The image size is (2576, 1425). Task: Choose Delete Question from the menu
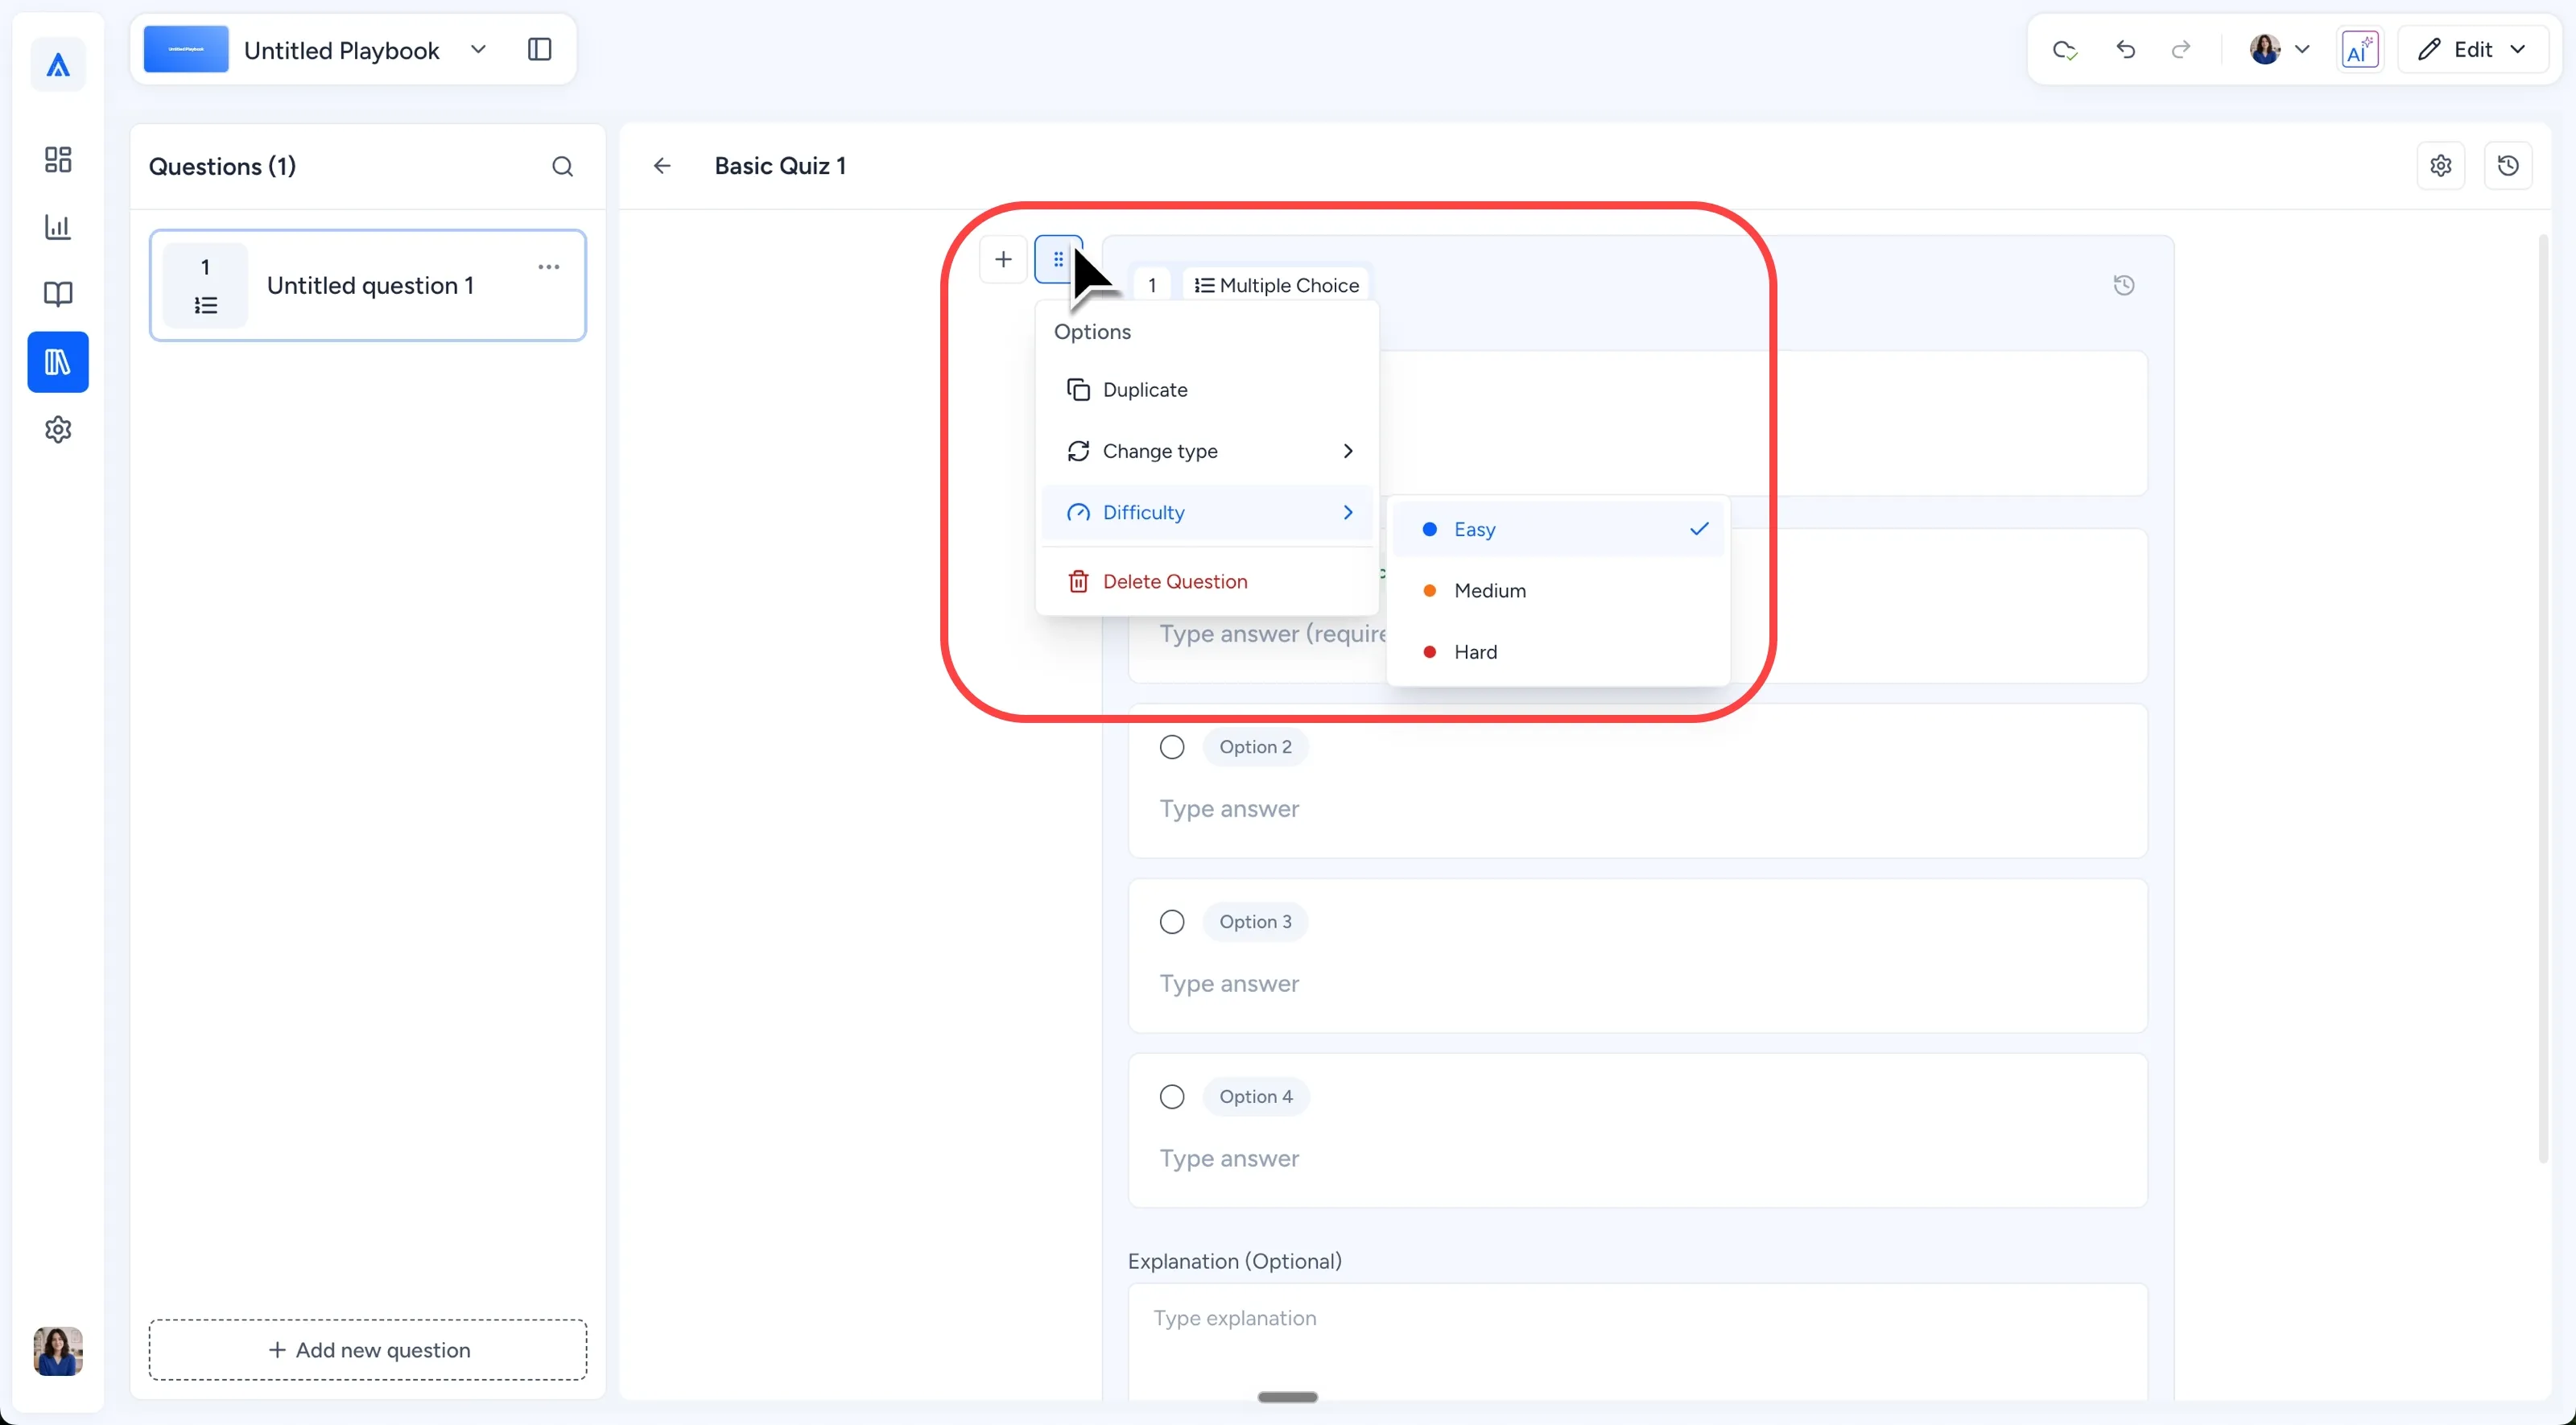[x=1208, y=582]
